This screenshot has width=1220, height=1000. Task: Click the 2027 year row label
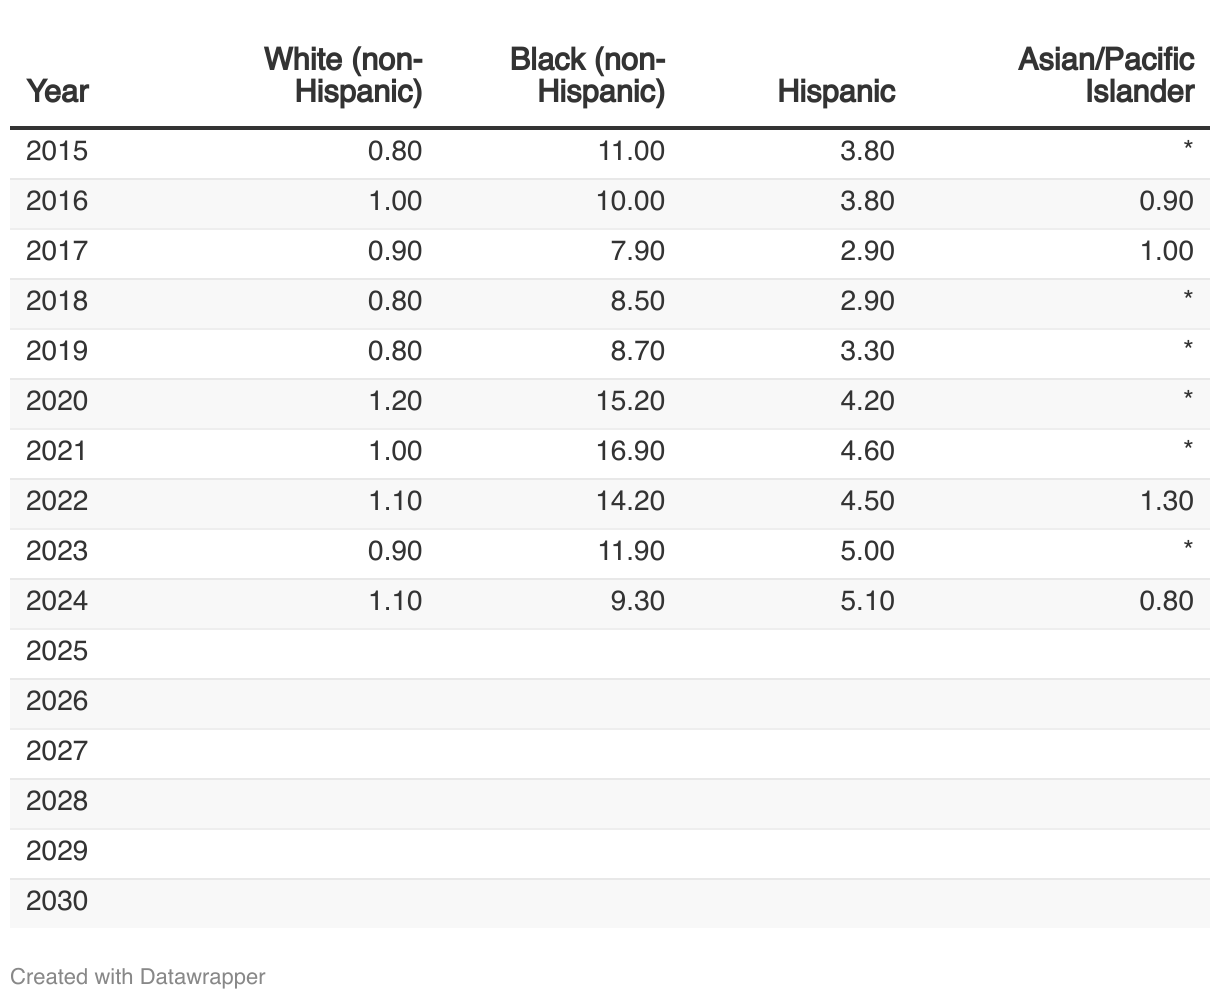tap(57, 751)
